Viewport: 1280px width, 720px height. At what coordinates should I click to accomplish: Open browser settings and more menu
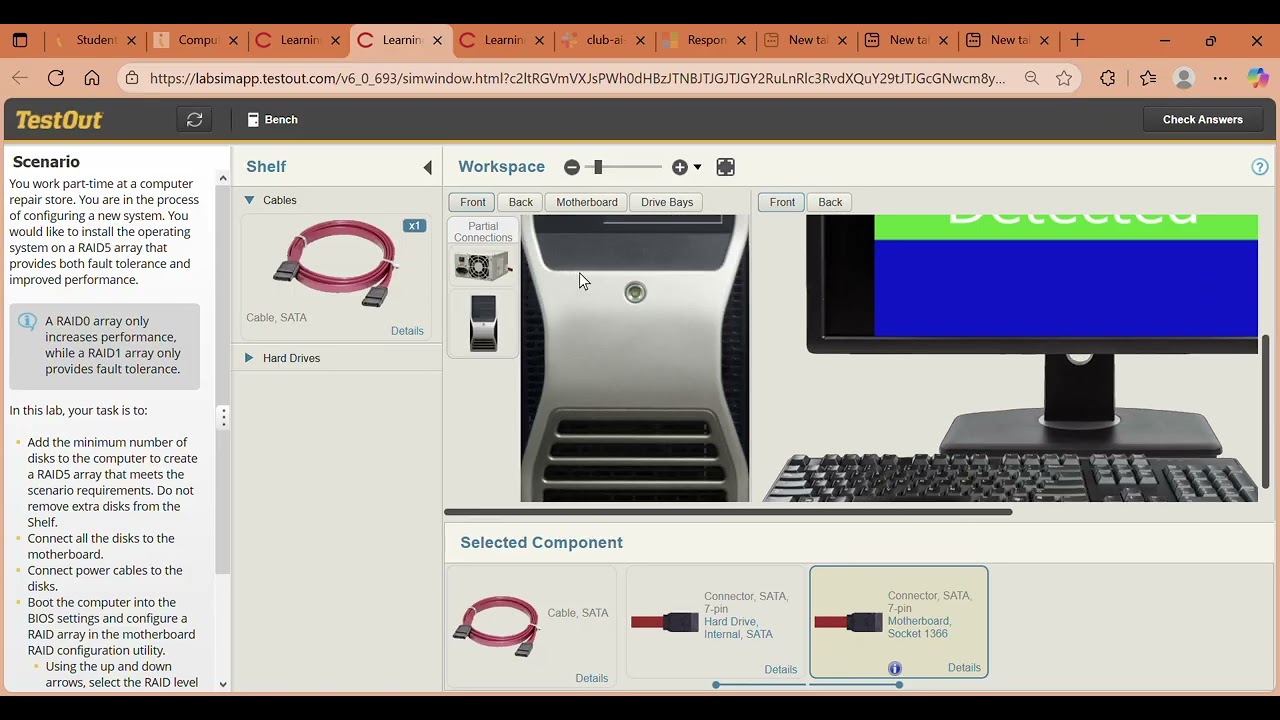coord(1220,78)
